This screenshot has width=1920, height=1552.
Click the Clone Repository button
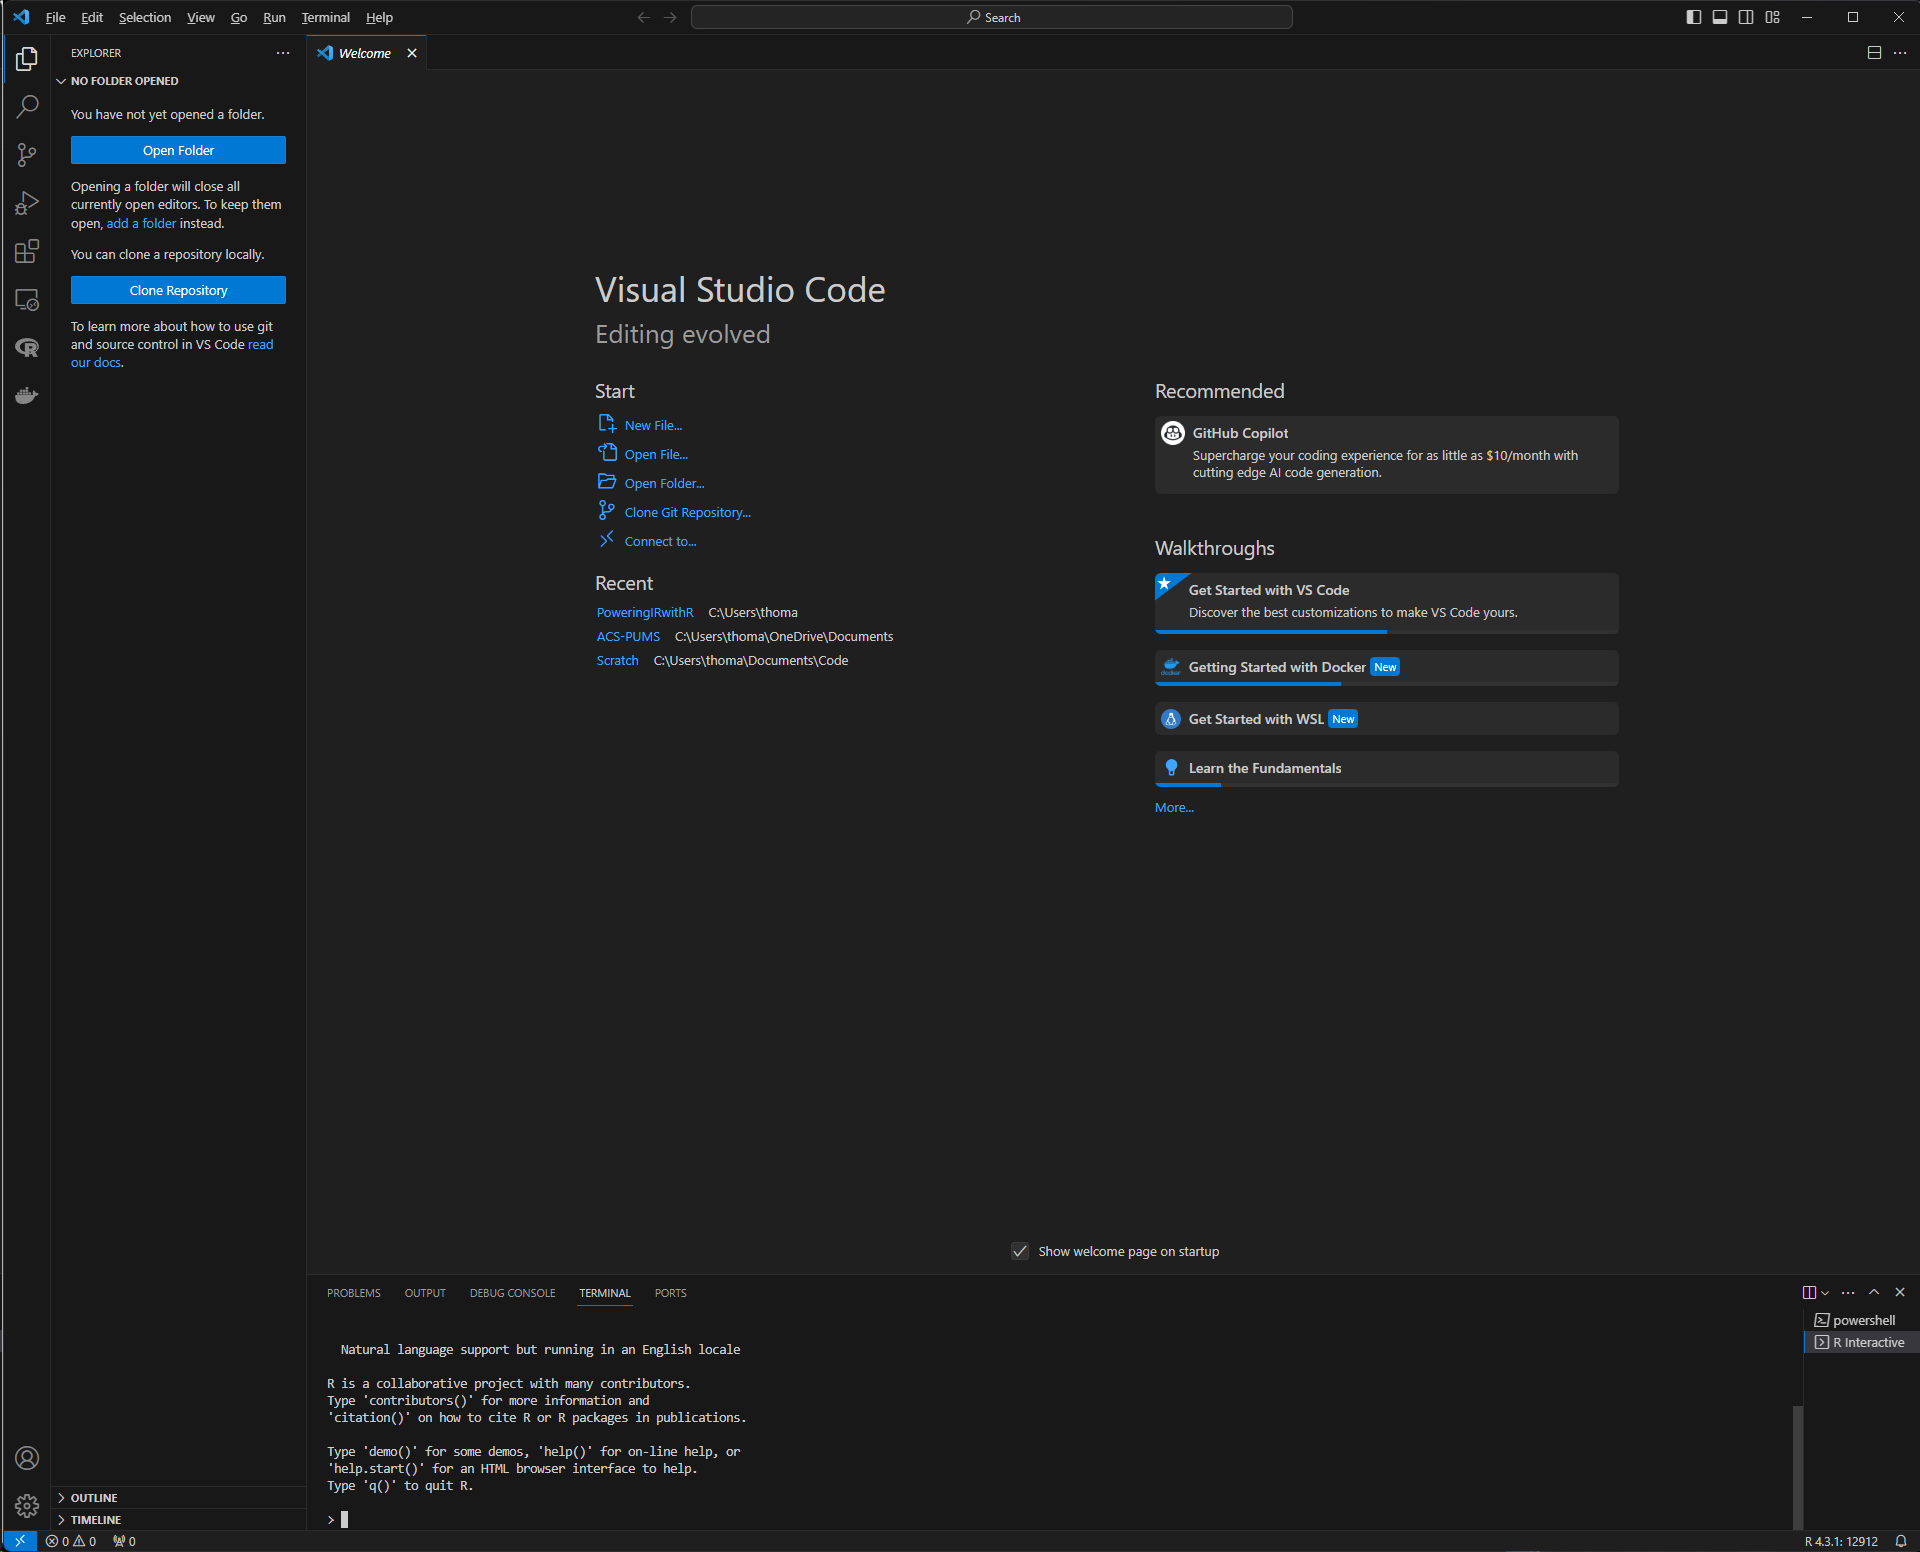[178, 290]
